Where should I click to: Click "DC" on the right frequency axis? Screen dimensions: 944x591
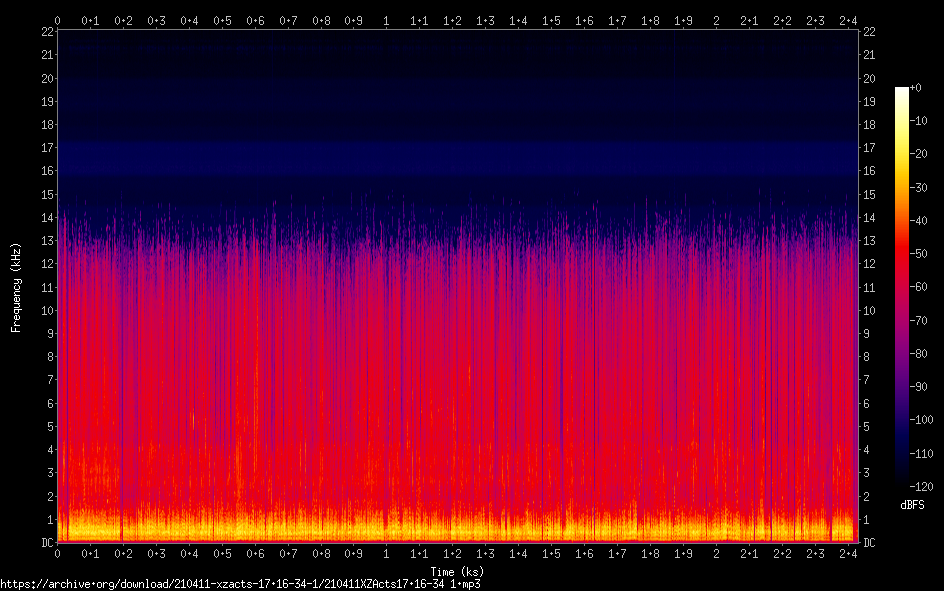[x=869, y=543]
